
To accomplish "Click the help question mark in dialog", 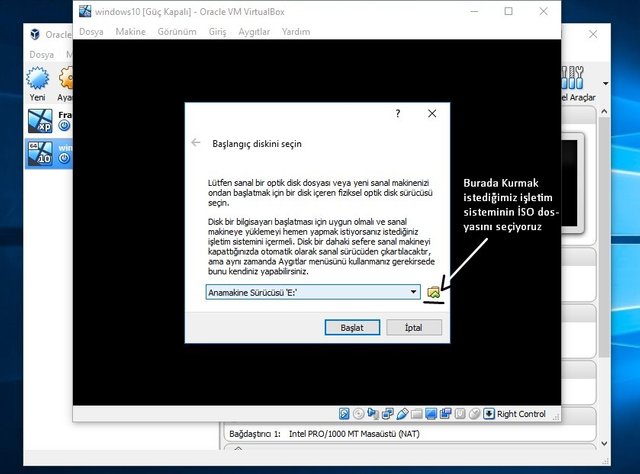I will [398, 113].
